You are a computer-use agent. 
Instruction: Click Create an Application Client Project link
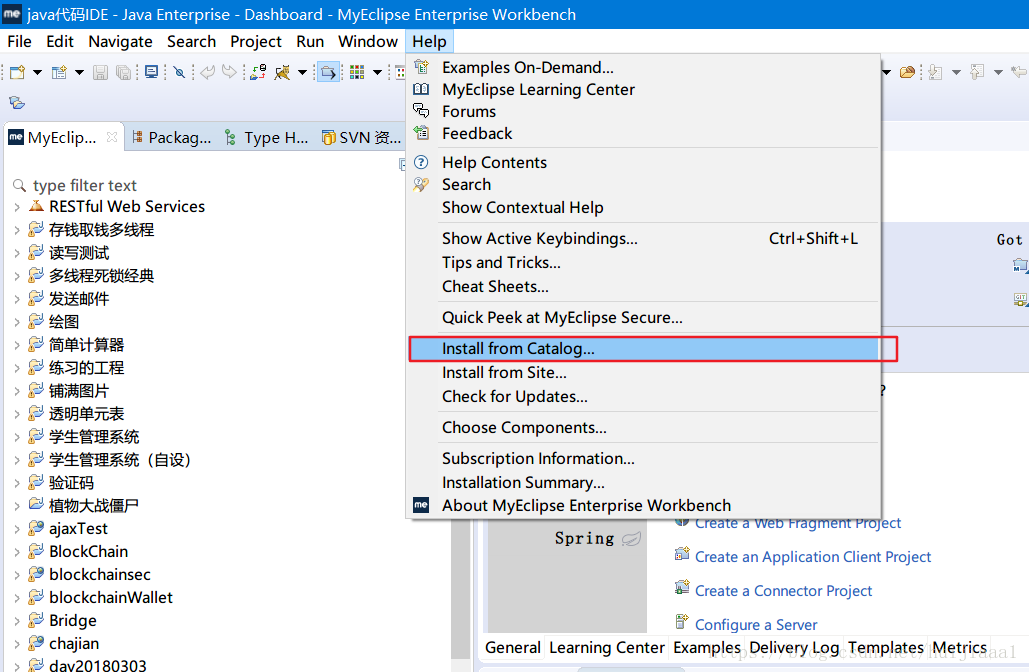tap(812, 556)
